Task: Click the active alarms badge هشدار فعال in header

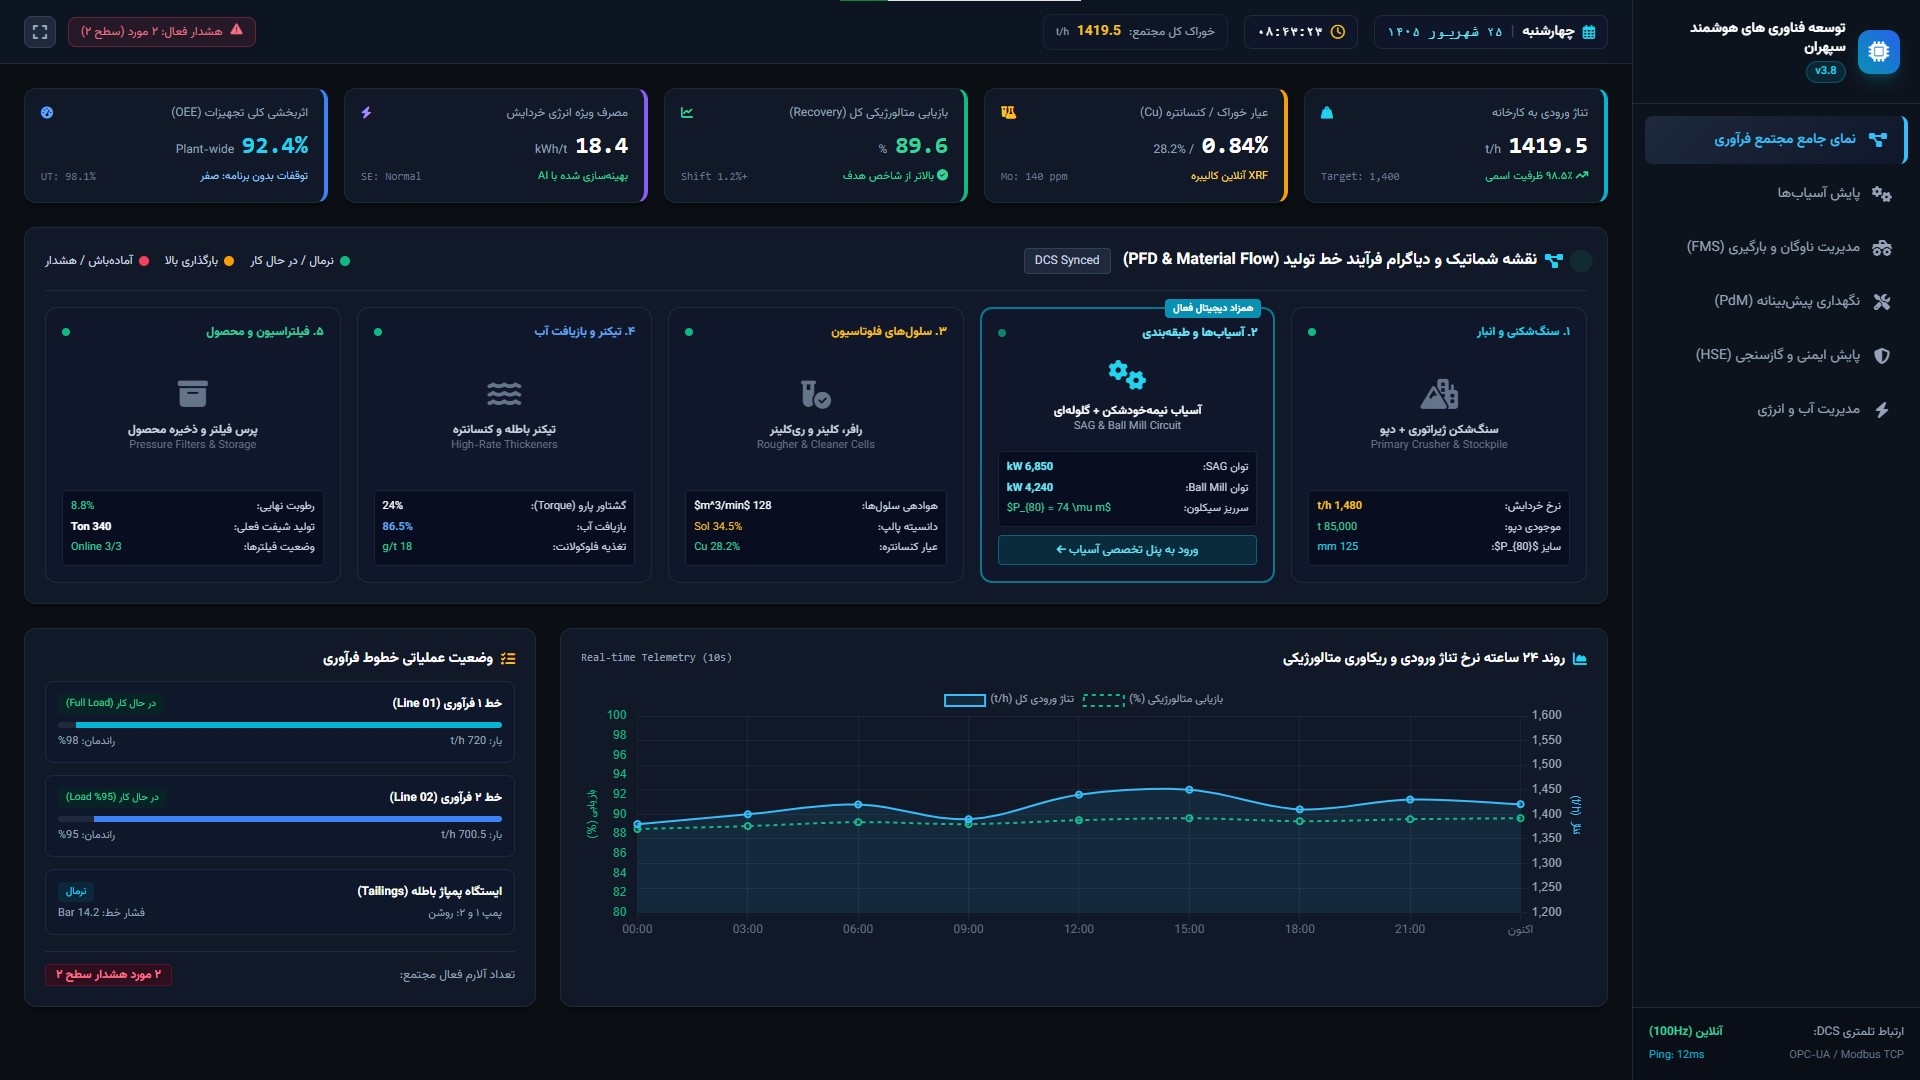Action: tap(162, 32)
